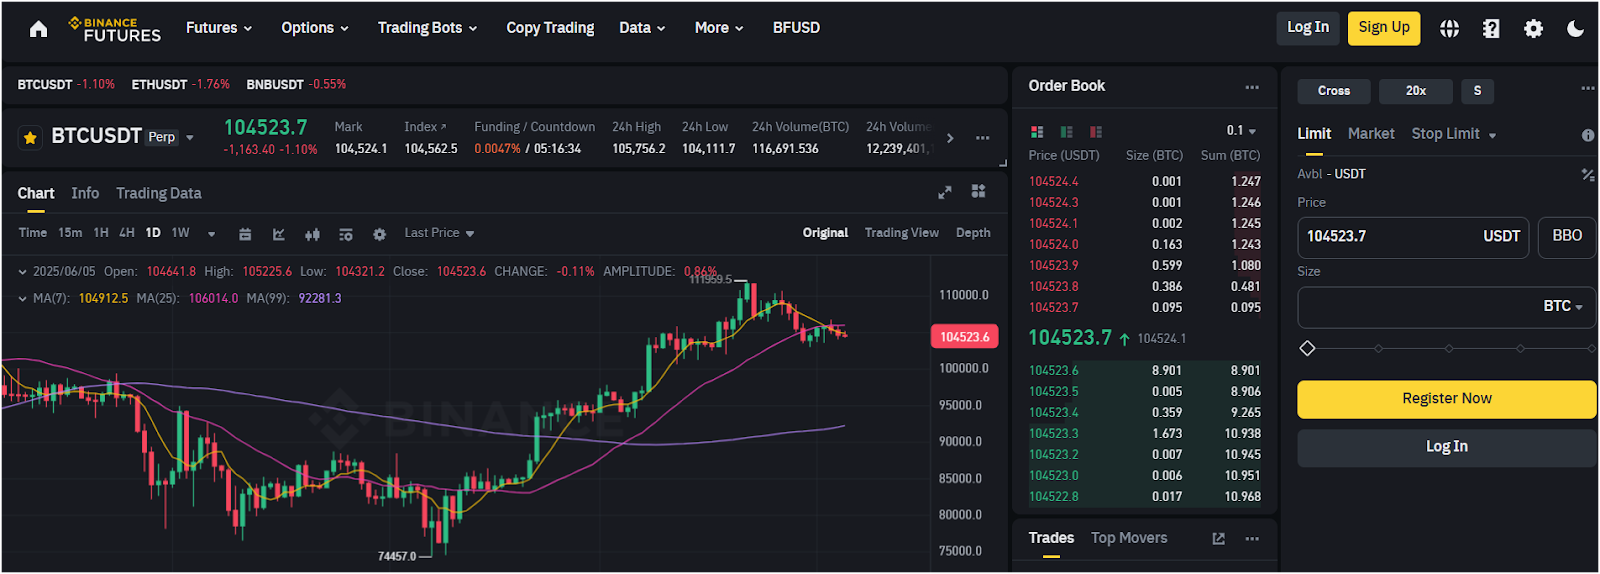Select the 1H interval
1600x574 pixels.
click(x=101, y=233)
